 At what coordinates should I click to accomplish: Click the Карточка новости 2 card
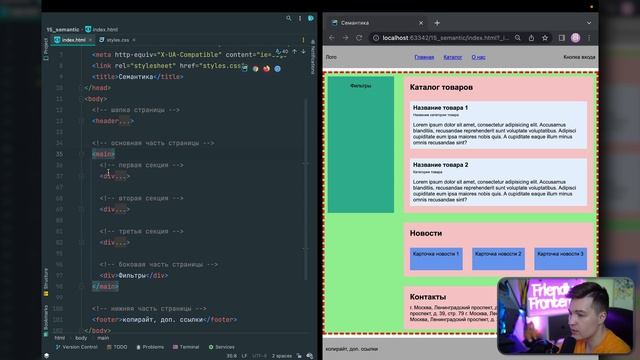(498, 259)
